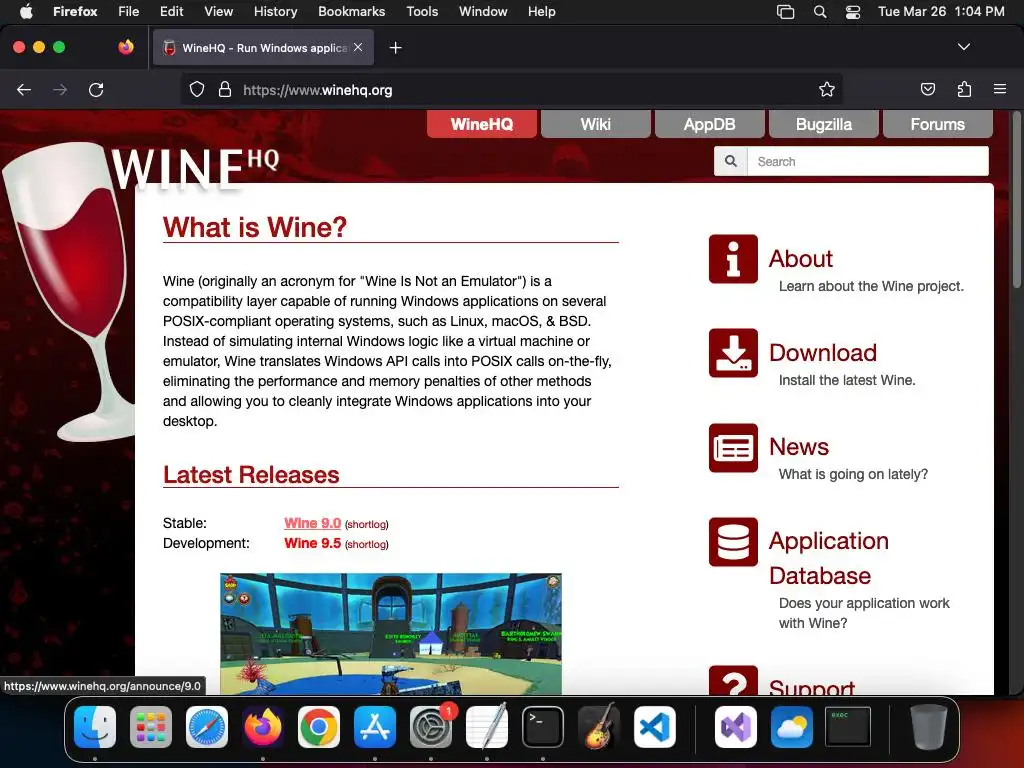Open the Window menu
1024x768 pixels.
(483, 11)
